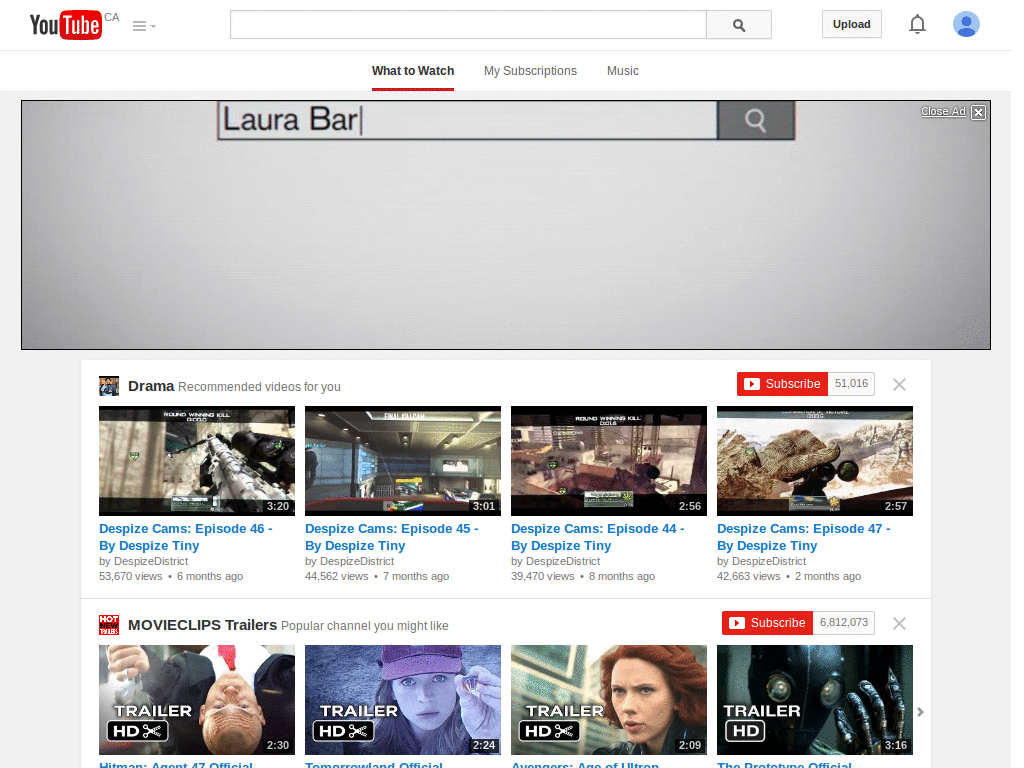
Task: Click "39,470 views" text
Action: [x=543, y=576]
